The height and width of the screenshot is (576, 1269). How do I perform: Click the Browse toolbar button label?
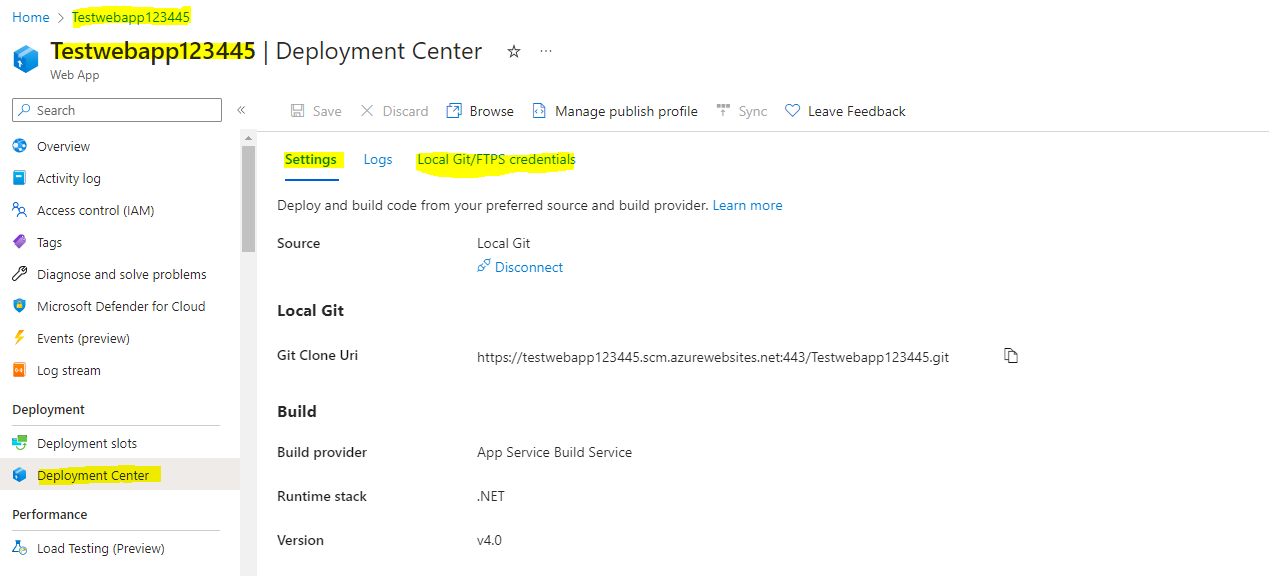[x=492, y=111]
